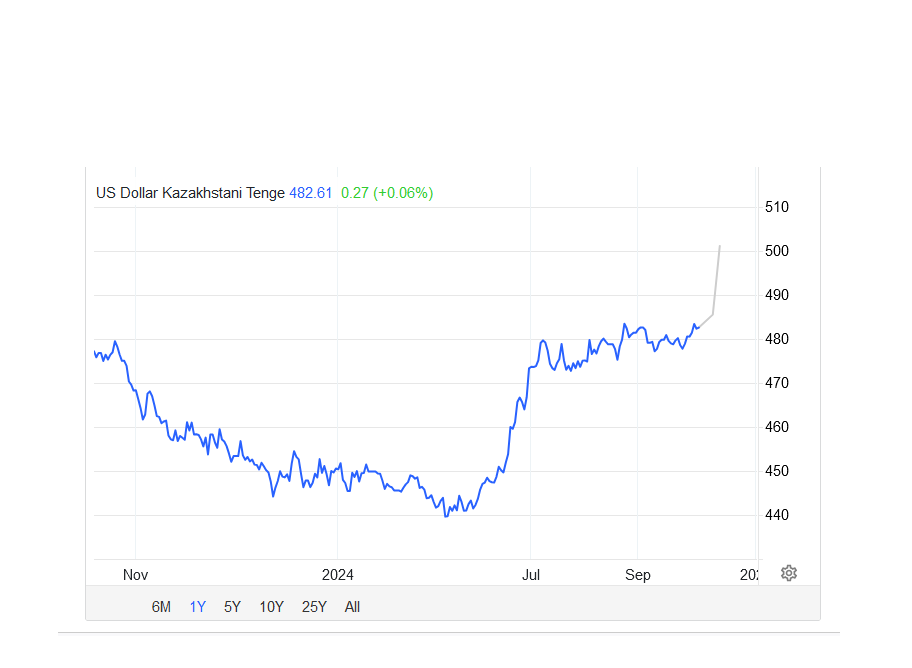Click the 490 y-axis label

coord(776,295)
